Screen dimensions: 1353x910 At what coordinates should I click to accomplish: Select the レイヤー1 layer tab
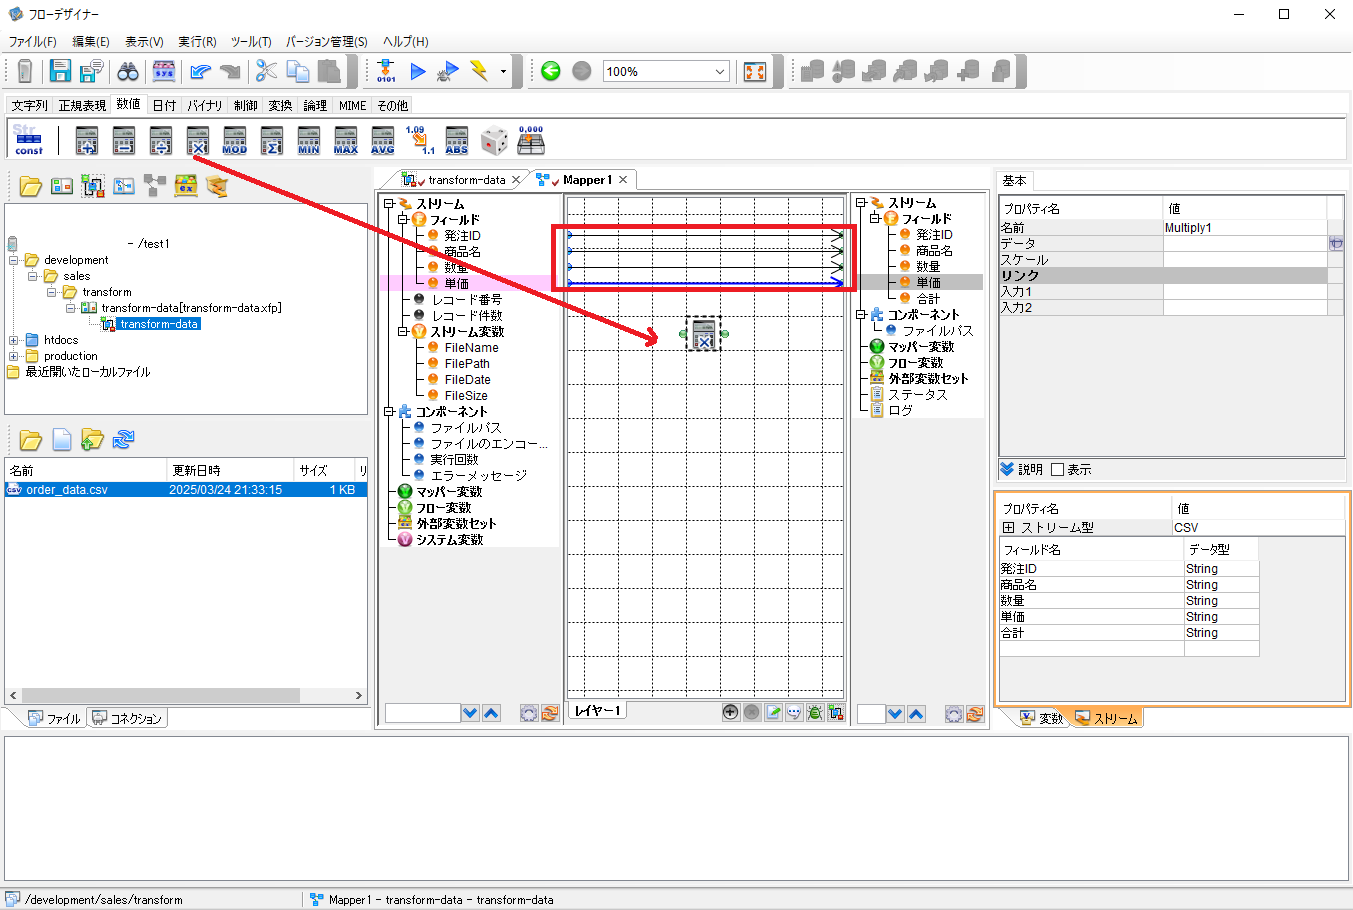pyautogui.click(x=598, y=711)
